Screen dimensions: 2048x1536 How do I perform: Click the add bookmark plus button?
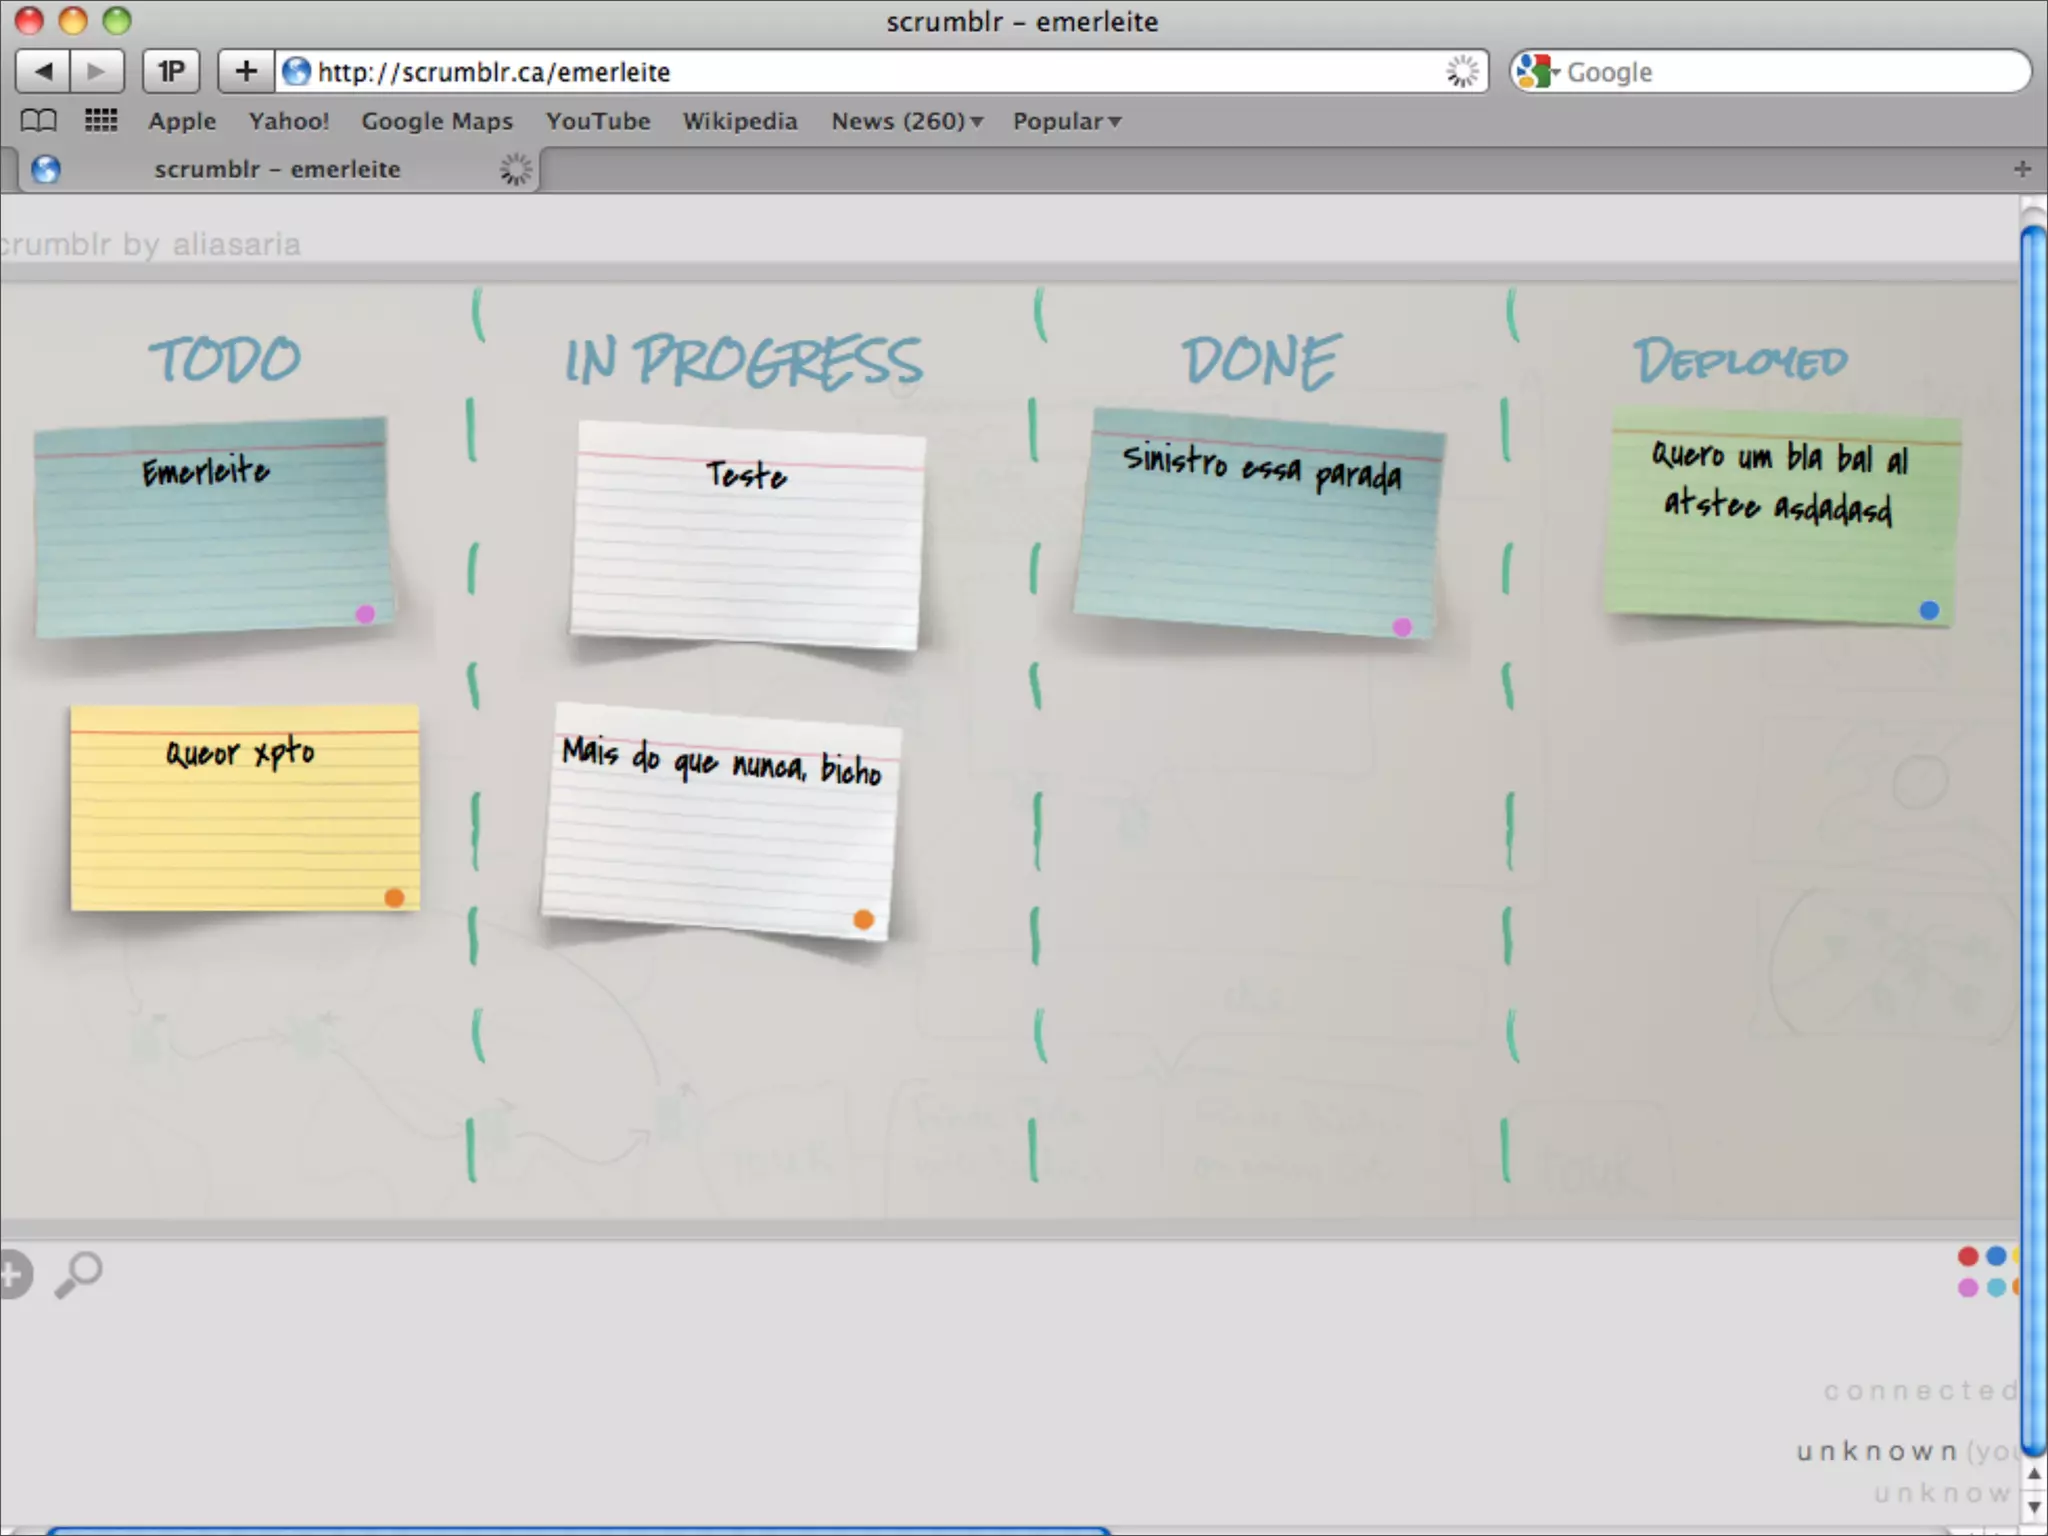(x=246, y=72)
